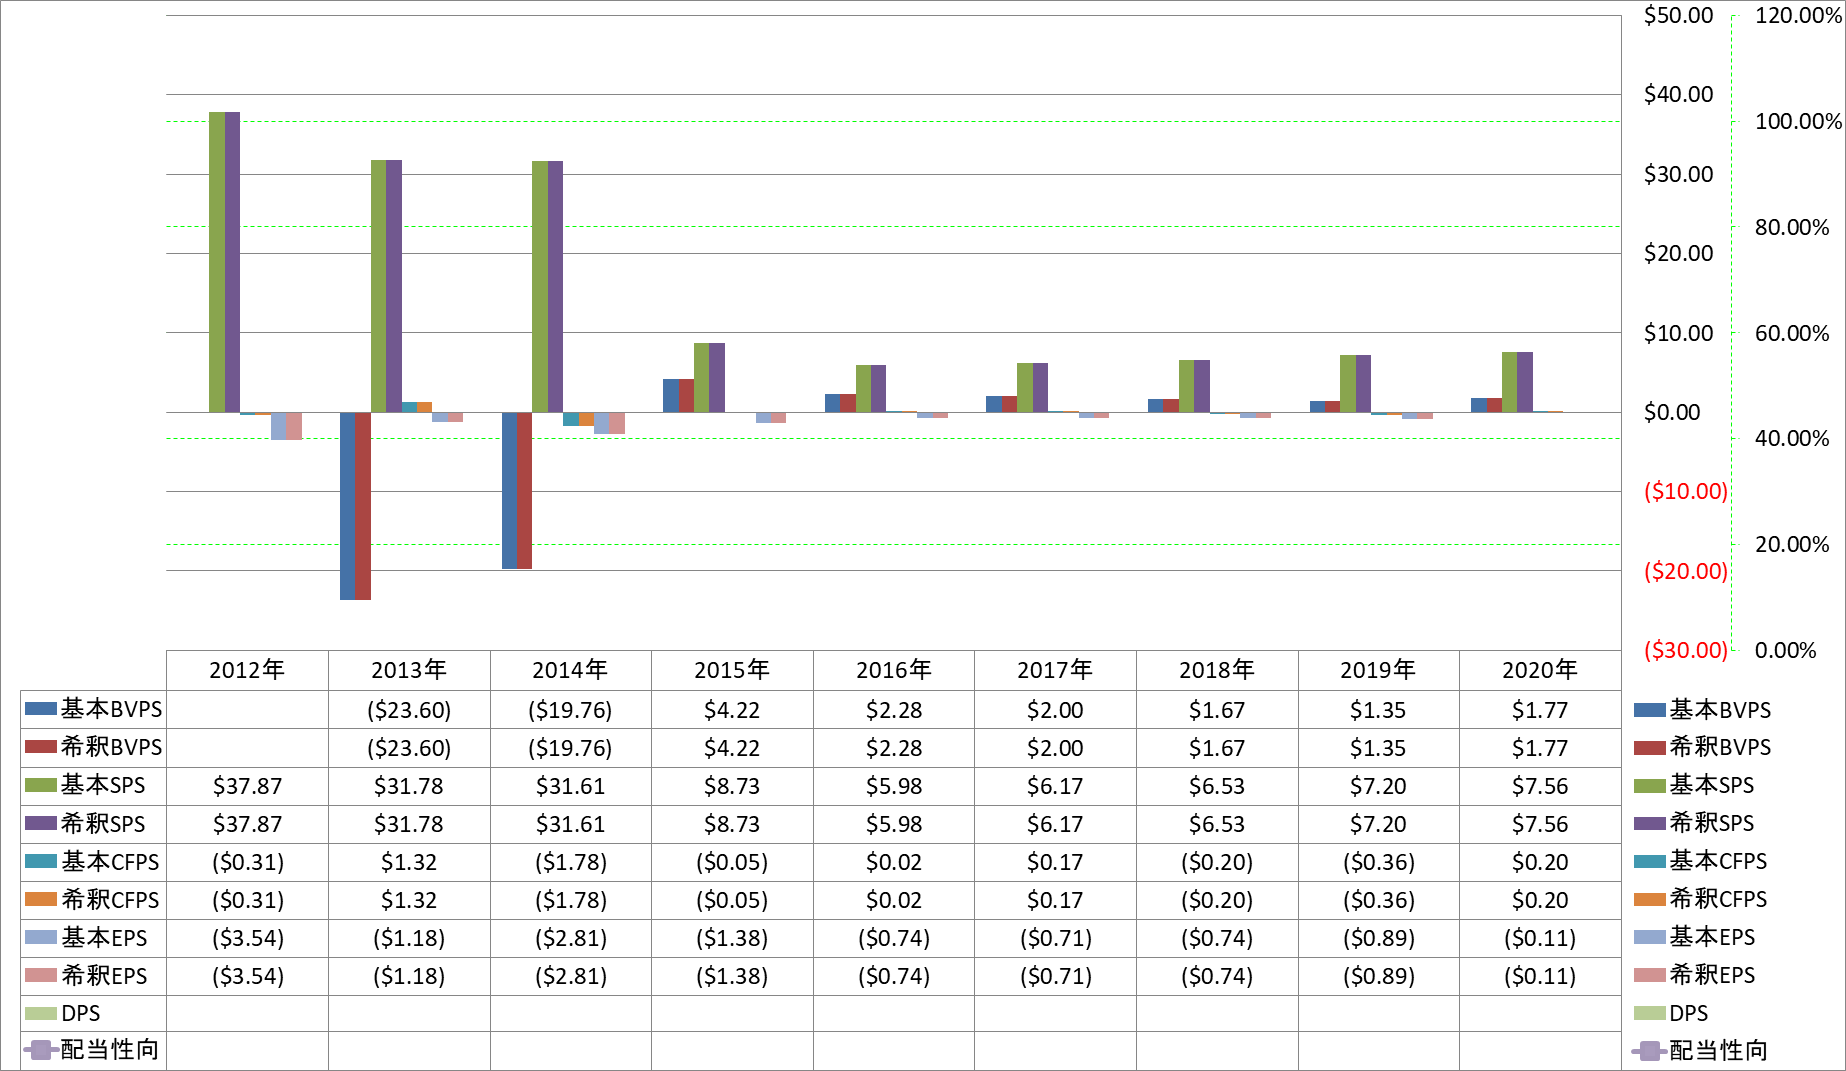
Task: Click the 希釈CFPS 2014年 value ($1.78)
Action: (x=570, y=900)
